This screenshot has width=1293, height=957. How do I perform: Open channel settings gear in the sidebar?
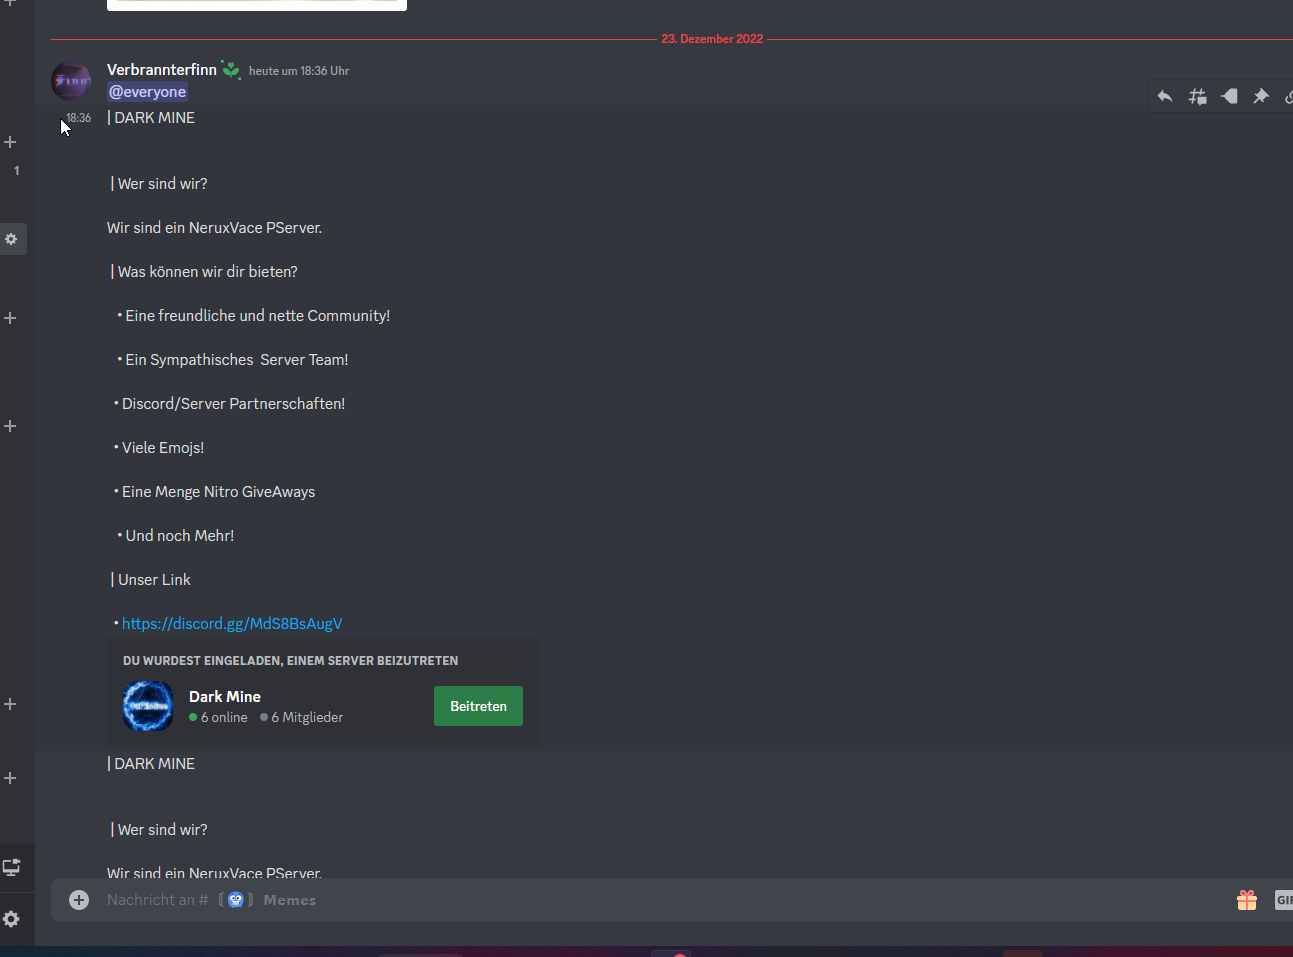tap(11, 239)
